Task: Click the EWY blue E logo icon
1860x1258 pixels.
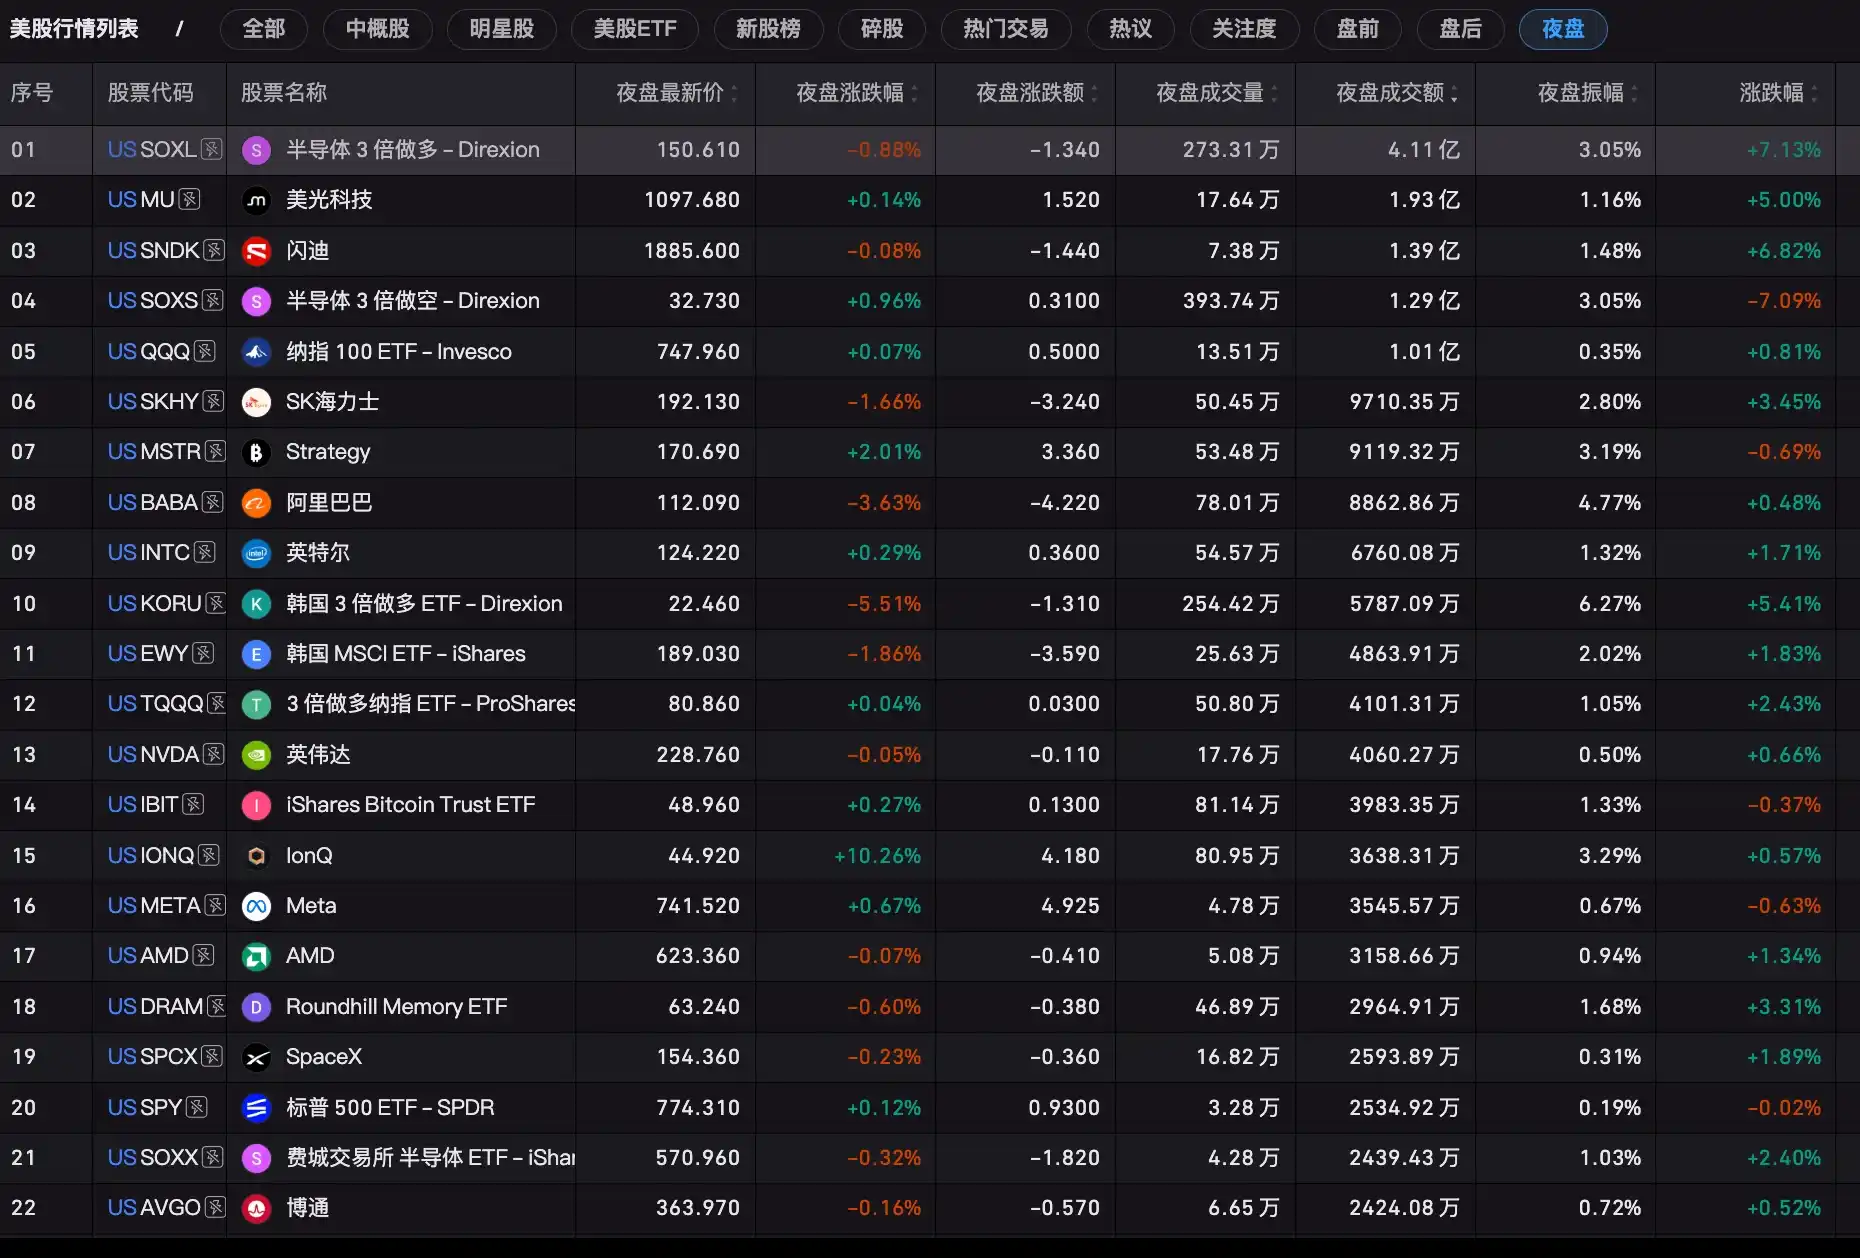Action: coord(257,654)
